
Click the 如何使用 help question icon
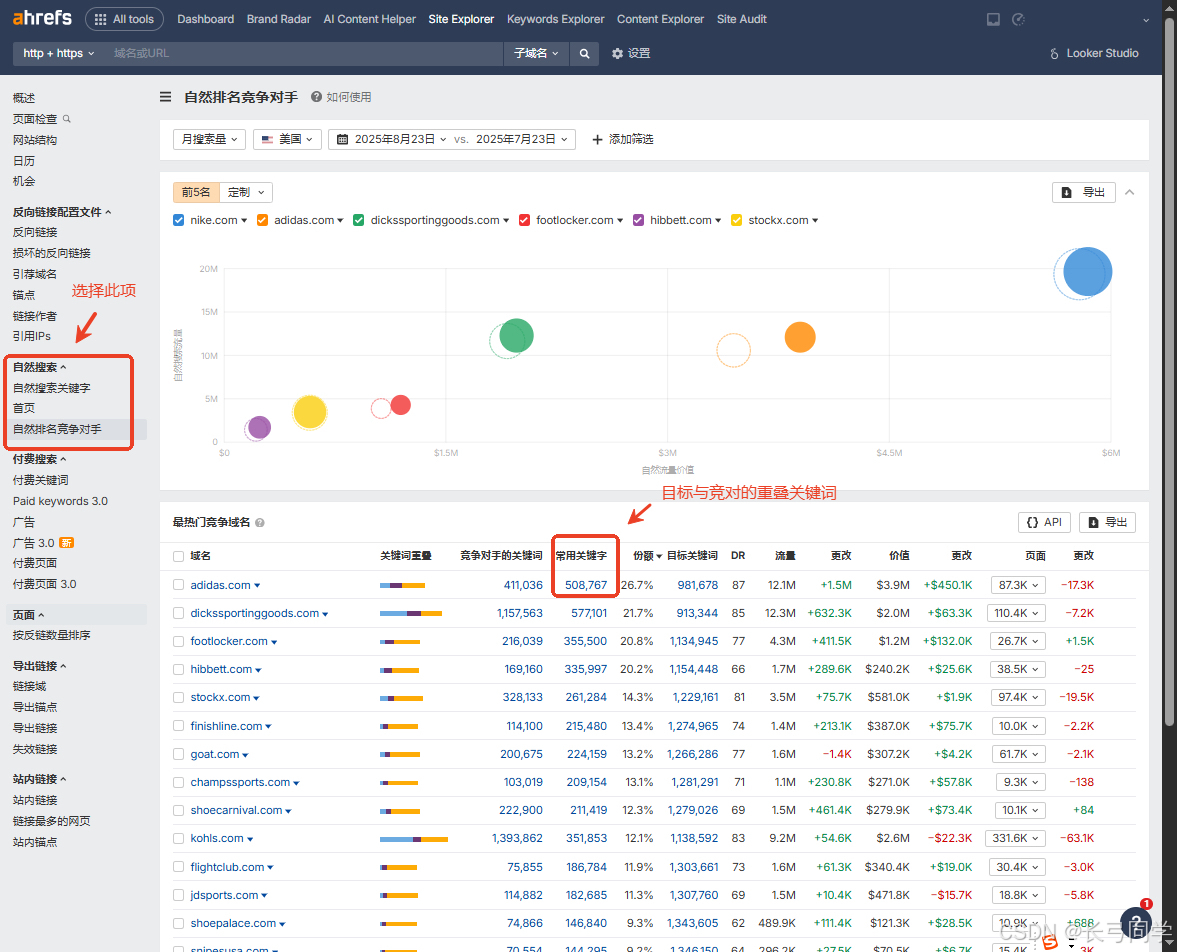pos(316,97)
